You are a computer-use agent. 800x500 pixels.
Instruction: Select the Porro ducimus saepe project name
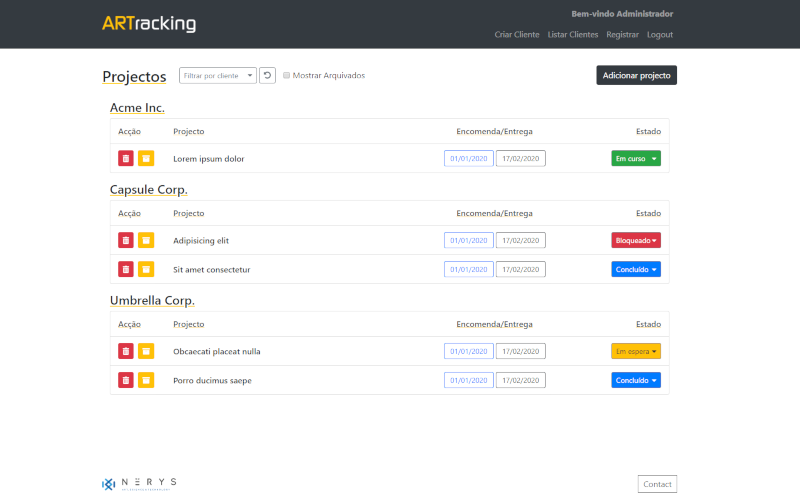[x=212, y=381]
